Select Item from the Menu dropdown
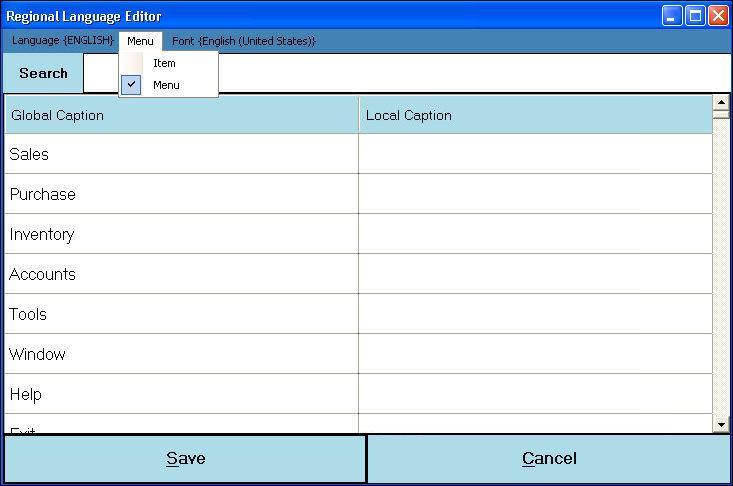 (x=165, y=63)
